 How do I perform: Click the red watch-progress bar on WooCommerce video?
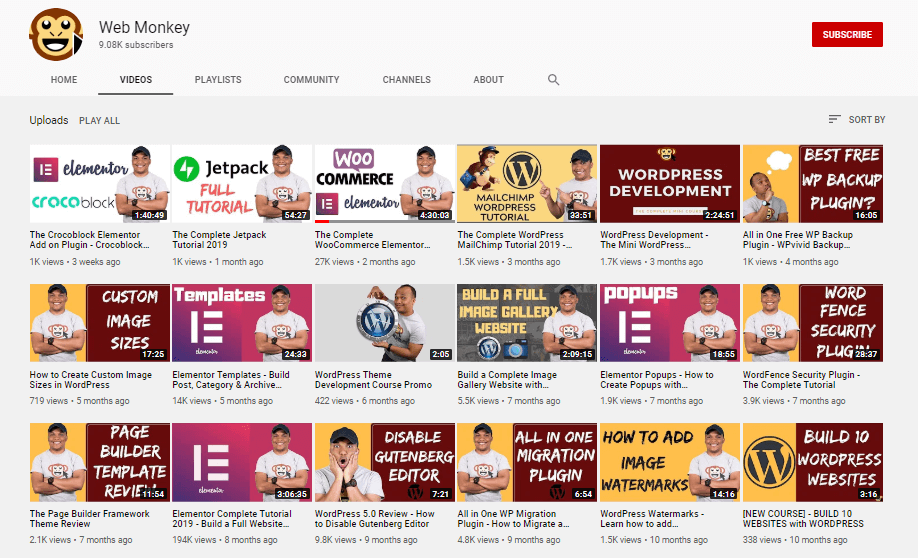coord(322,221)
